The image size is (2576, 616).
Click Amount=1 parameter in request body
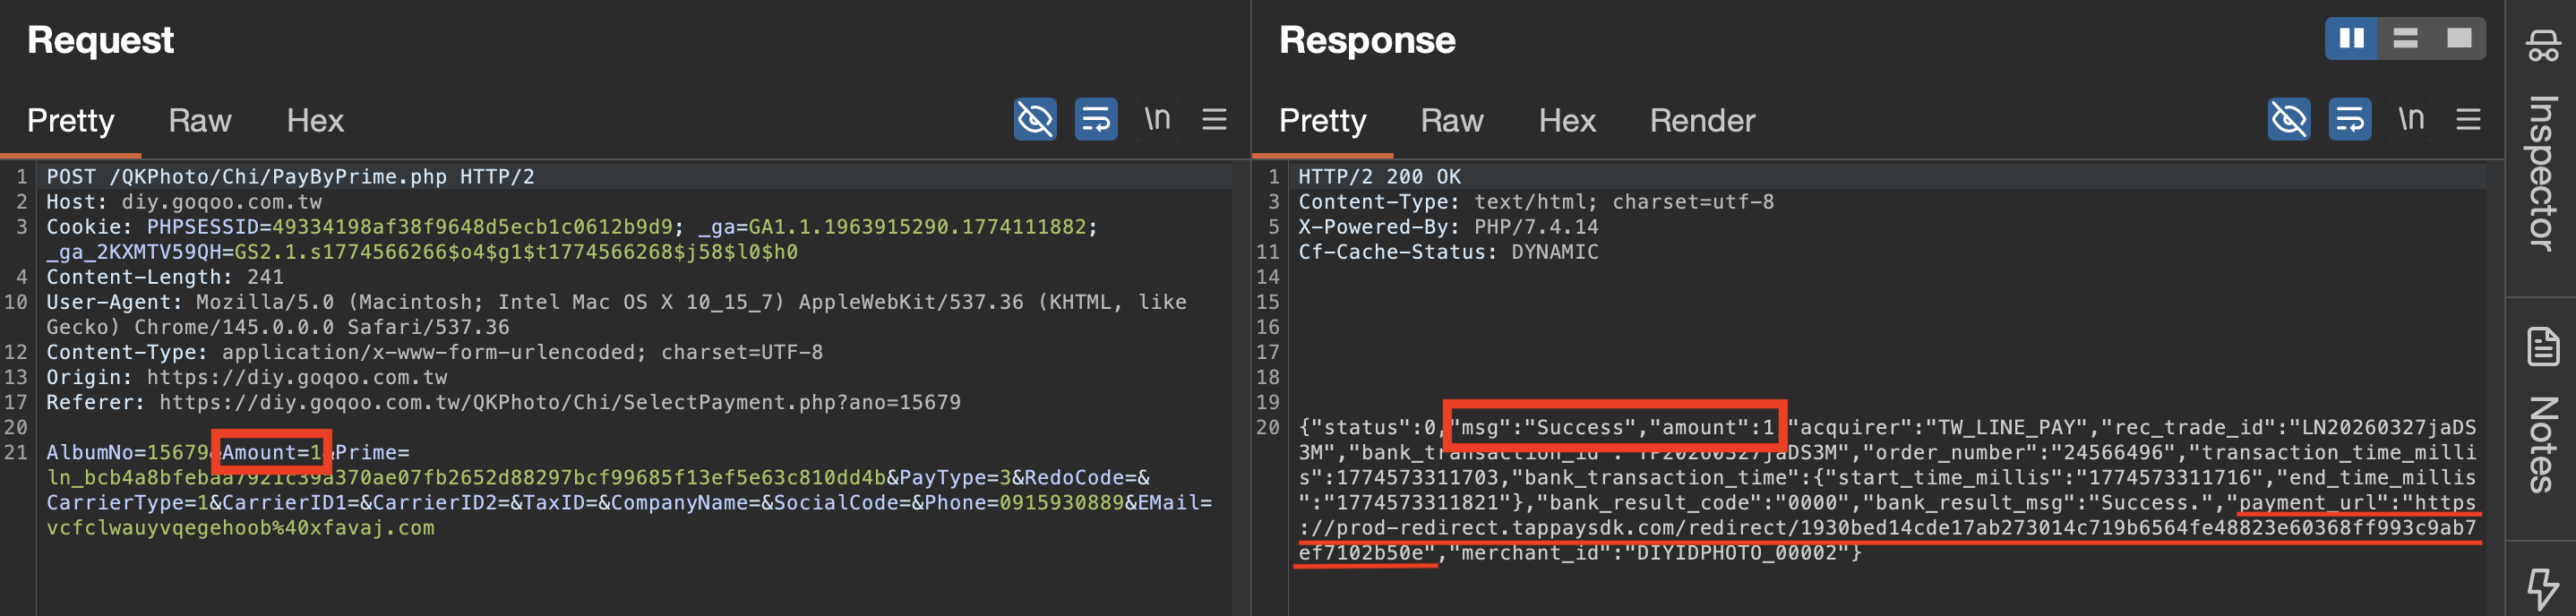(x=271, y=452)
